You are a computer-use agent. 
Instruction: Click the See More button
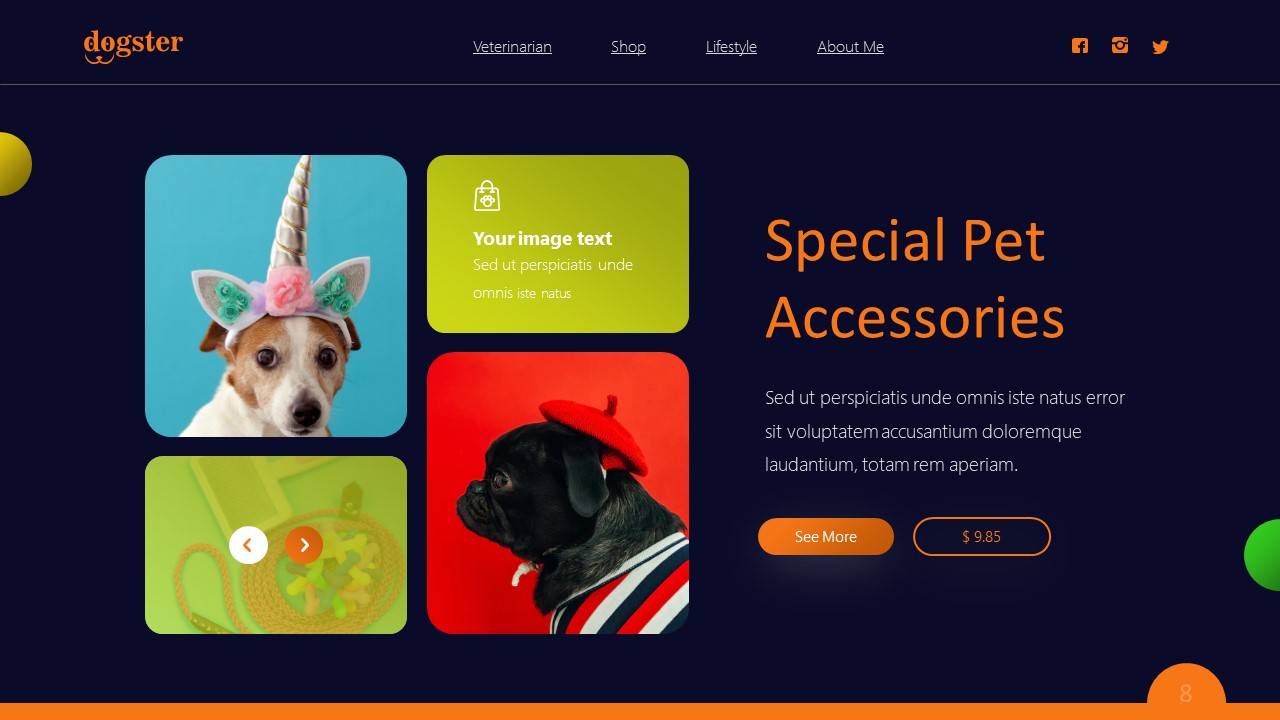tap(826, 537)
